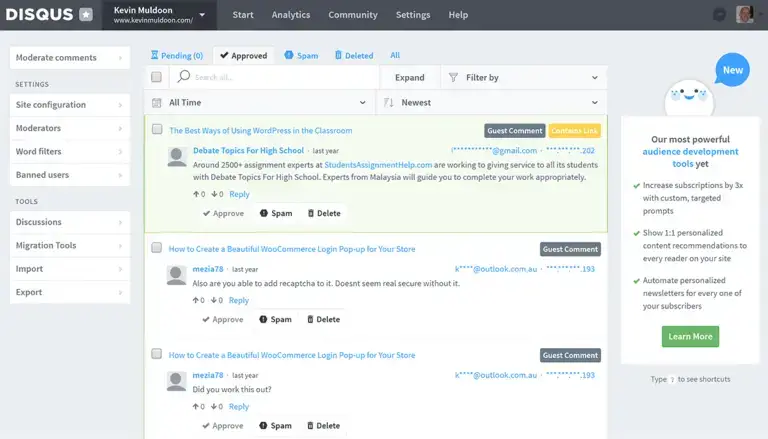Click the Expand comments button

[410, 77]
